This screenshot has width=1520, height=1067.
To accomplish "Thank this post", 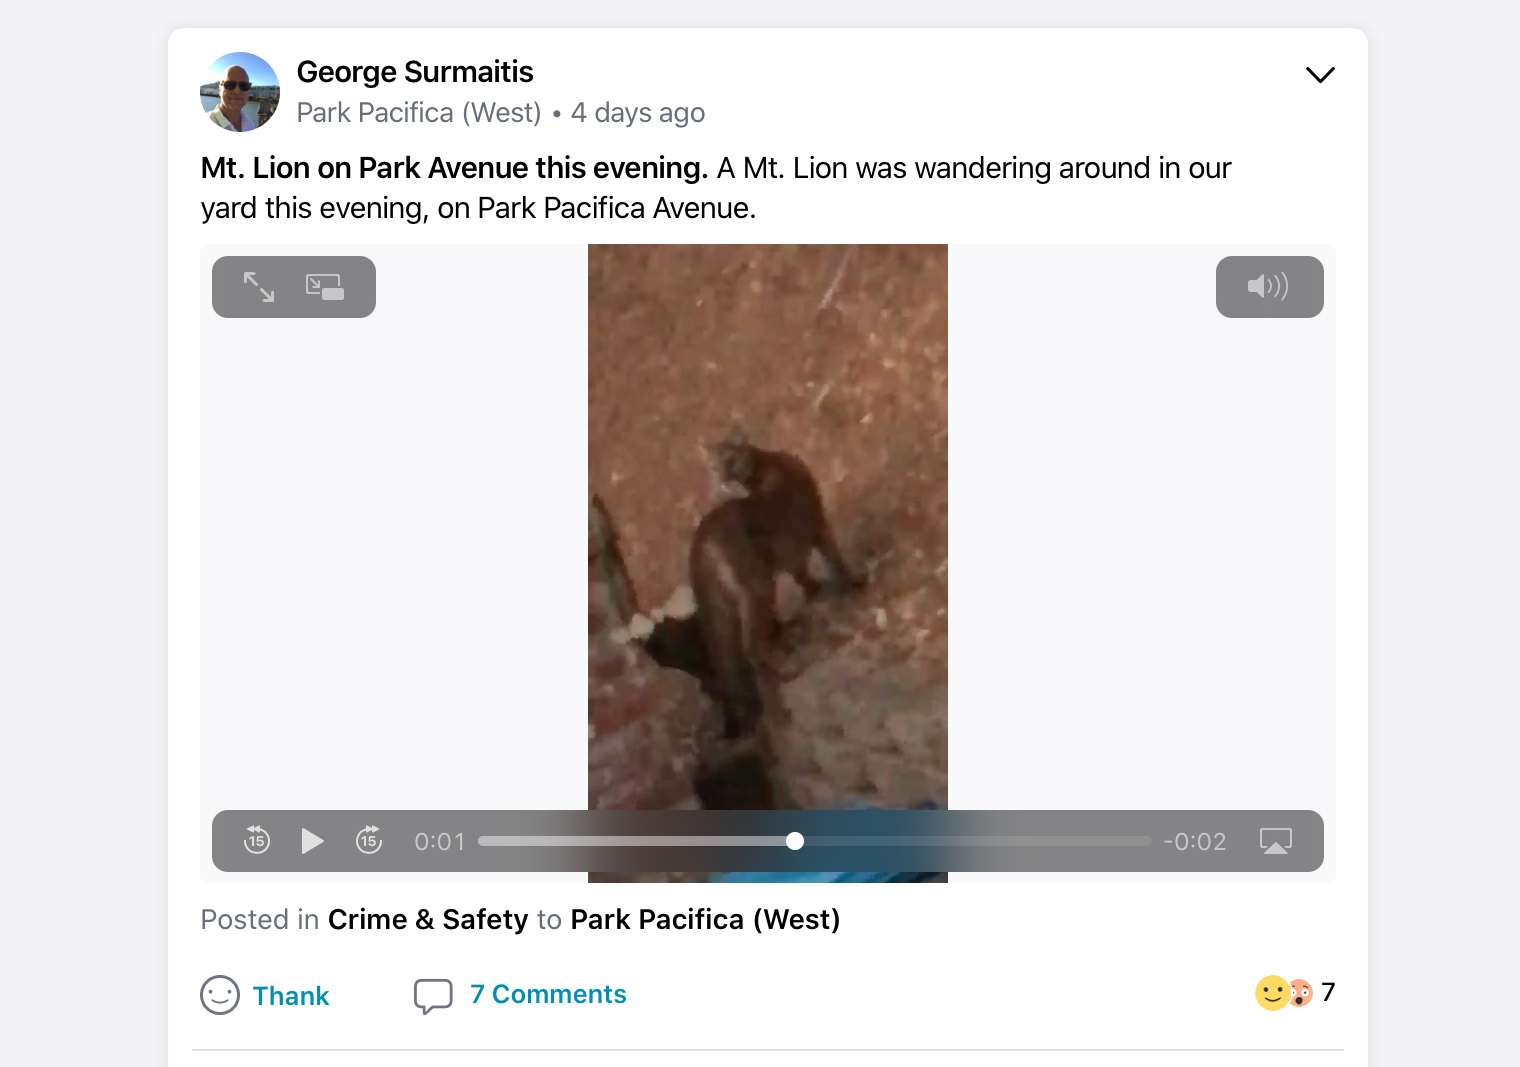I will click(x=290, y=996).
